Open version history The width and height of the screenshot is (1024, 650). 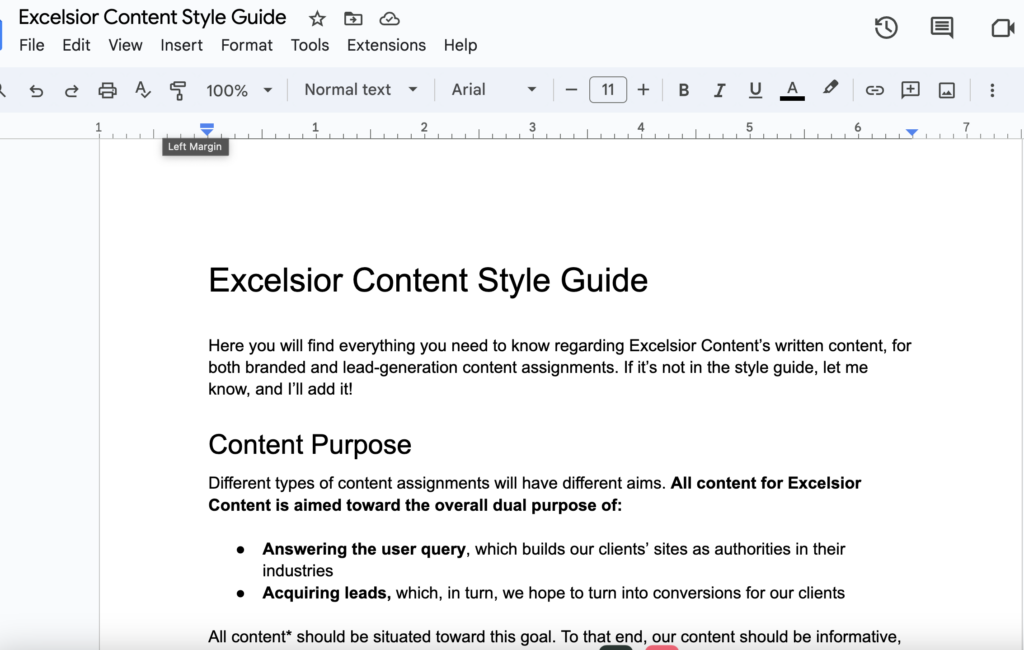click(x=885, y=27)
